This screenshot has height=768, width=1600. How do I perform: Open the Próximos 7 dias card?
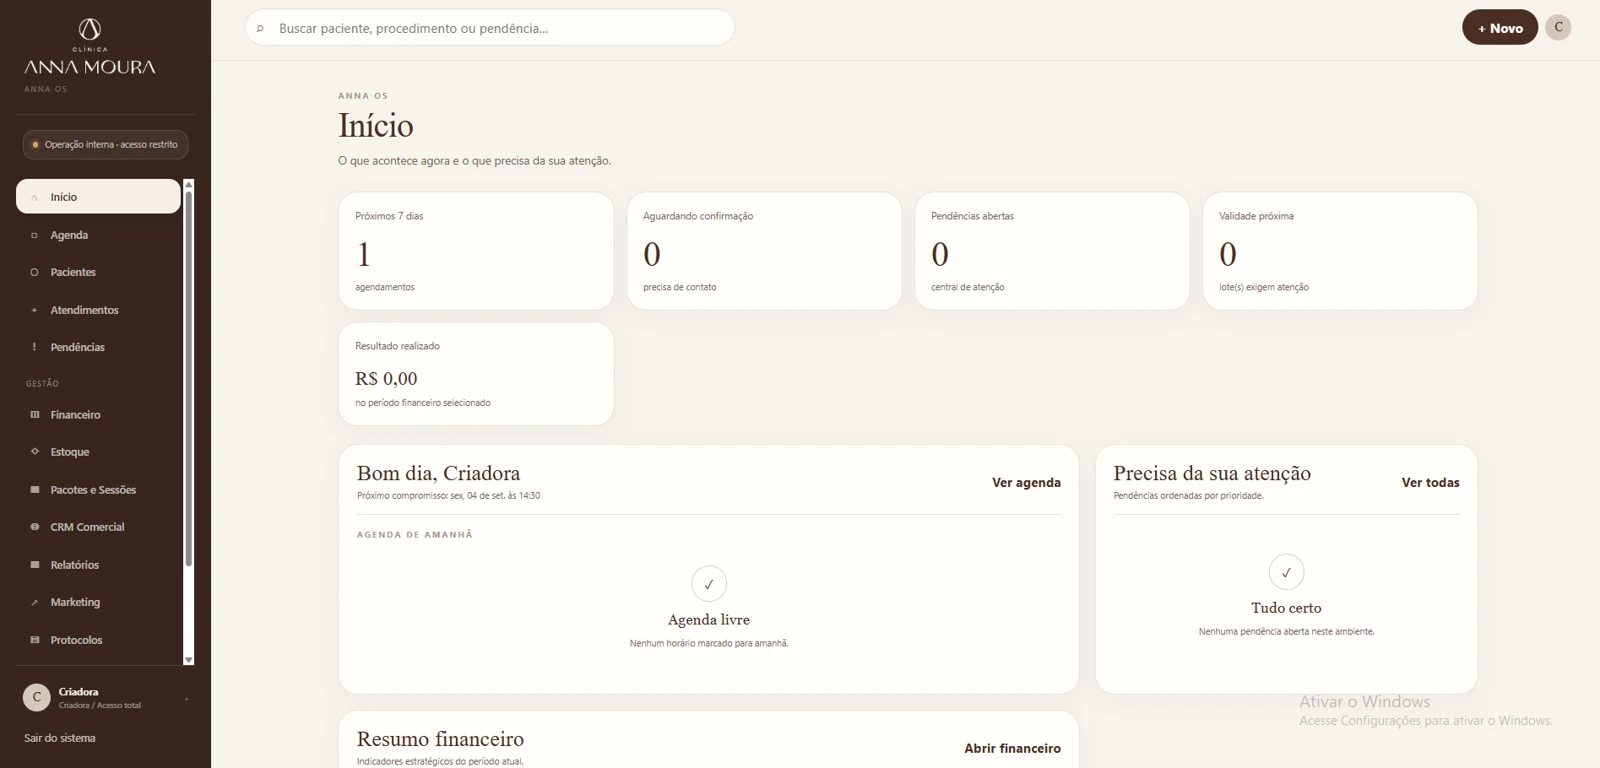click(x=476, y=251)
